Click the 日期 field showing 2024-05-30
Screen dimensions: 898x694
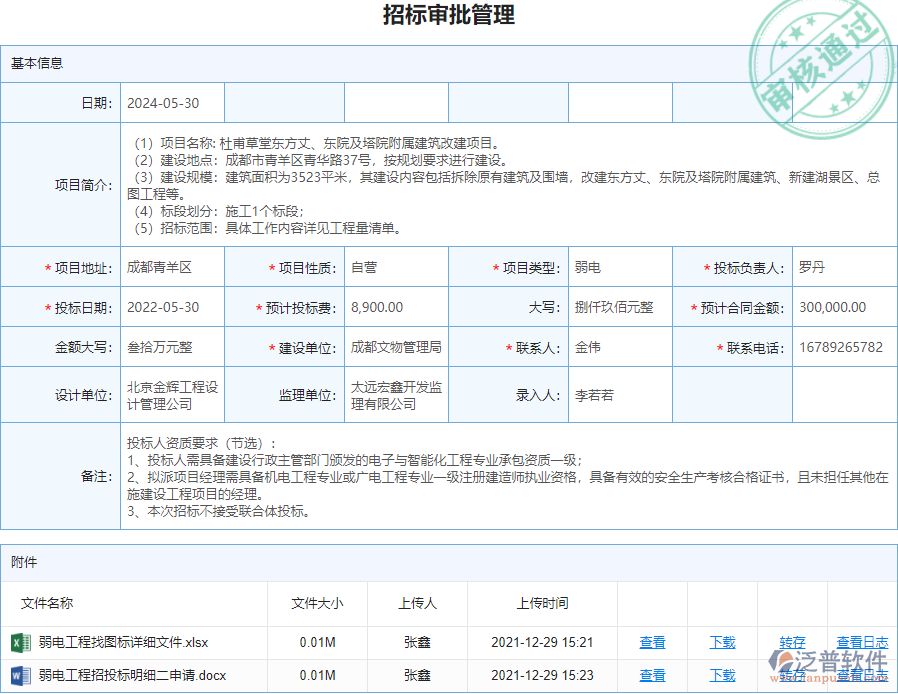pyautogui.click(x=172, y=101)
